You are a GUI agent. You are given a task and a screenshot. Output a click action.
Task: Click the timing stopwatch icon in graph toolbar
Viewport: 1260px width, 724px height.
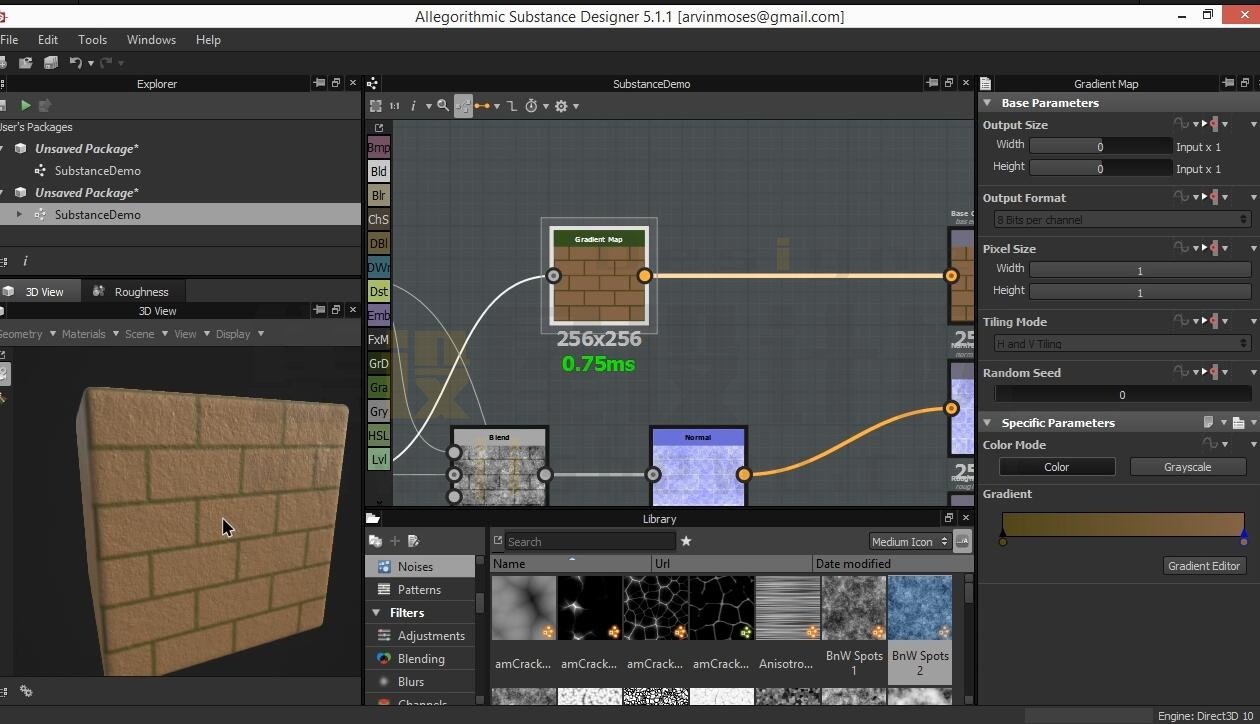[531, 105]
